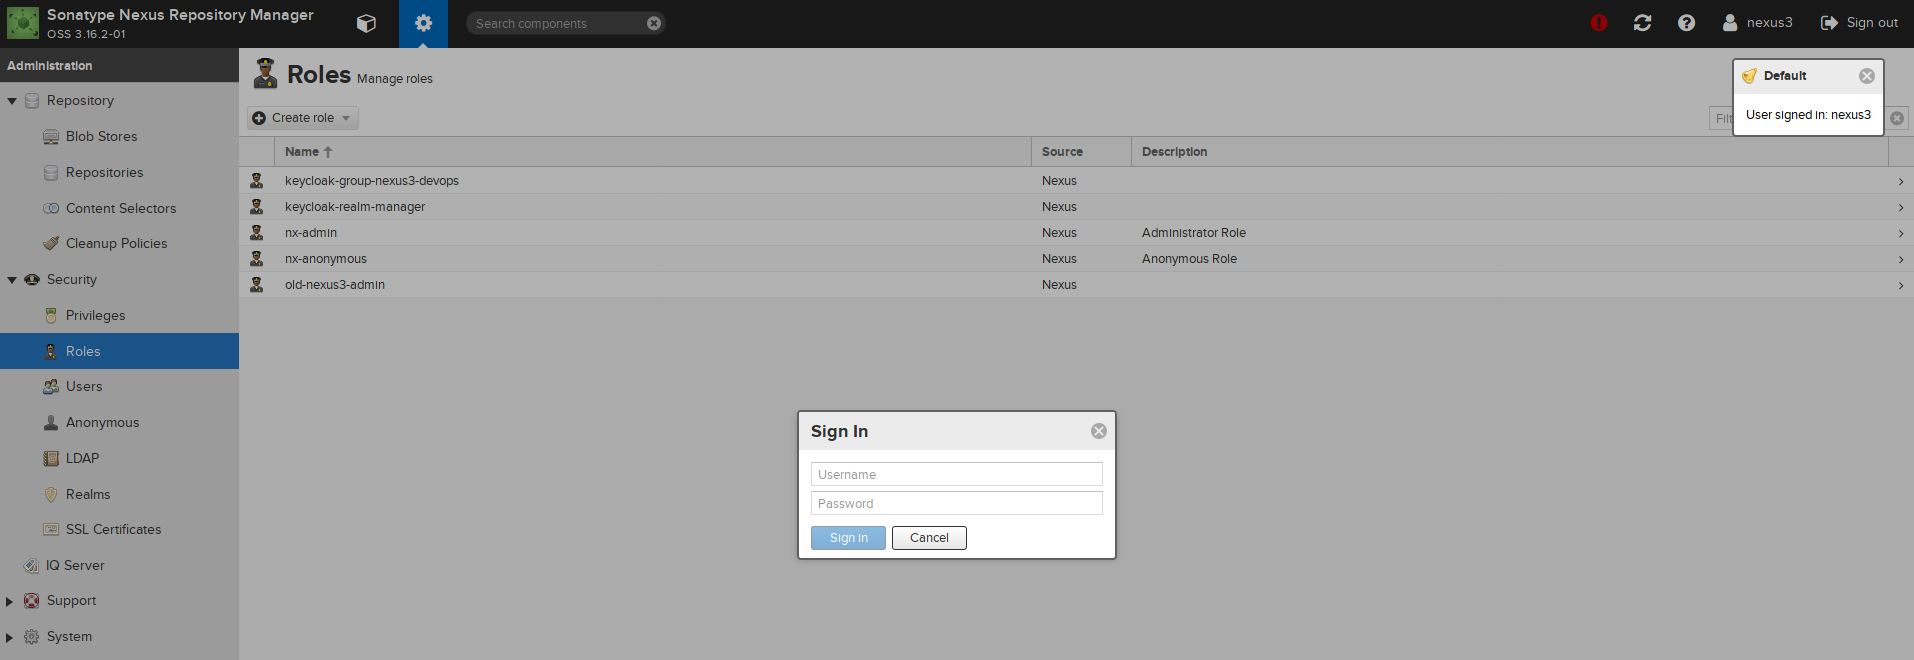Open Cleanup Policies in sidebar
This screenshot has height=660, width=1914.
point(116,244)
